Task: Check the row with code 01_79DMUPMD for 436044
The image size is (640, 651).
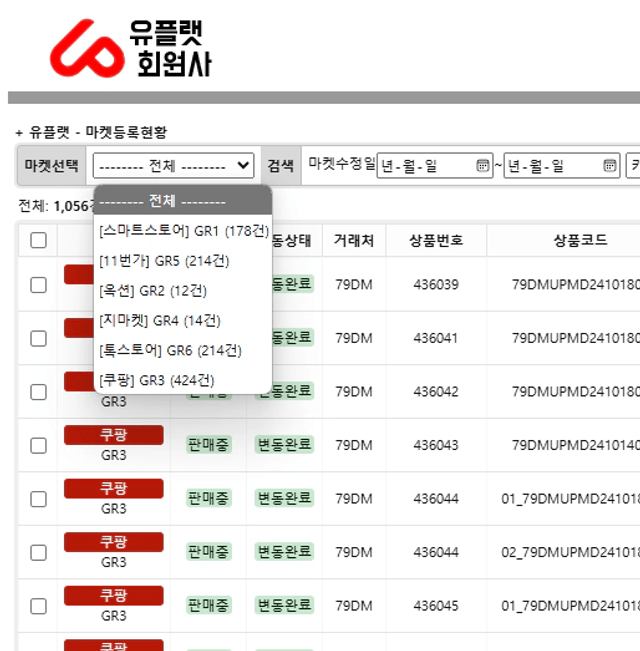Action: (x=38, y=499)
